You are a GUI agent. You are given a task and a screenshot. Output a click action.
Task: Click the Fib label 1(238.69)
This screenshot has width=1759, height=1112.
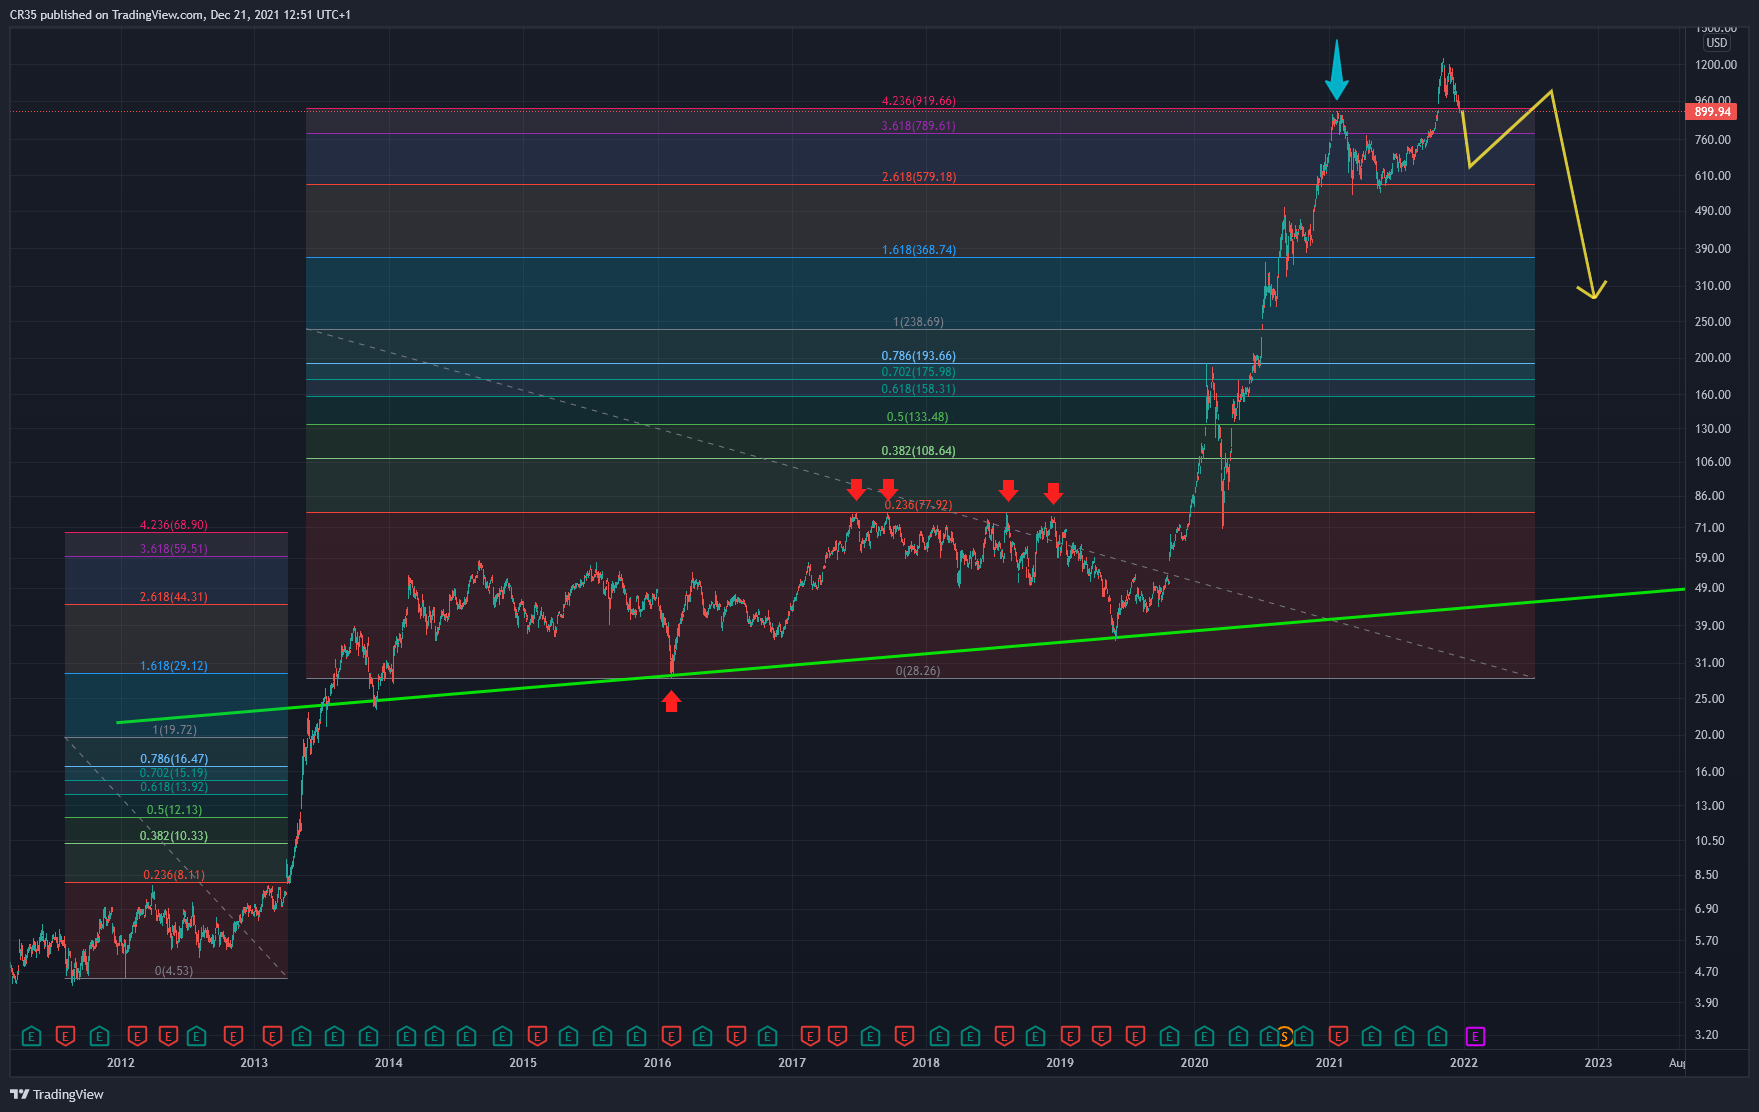[918, 322]
